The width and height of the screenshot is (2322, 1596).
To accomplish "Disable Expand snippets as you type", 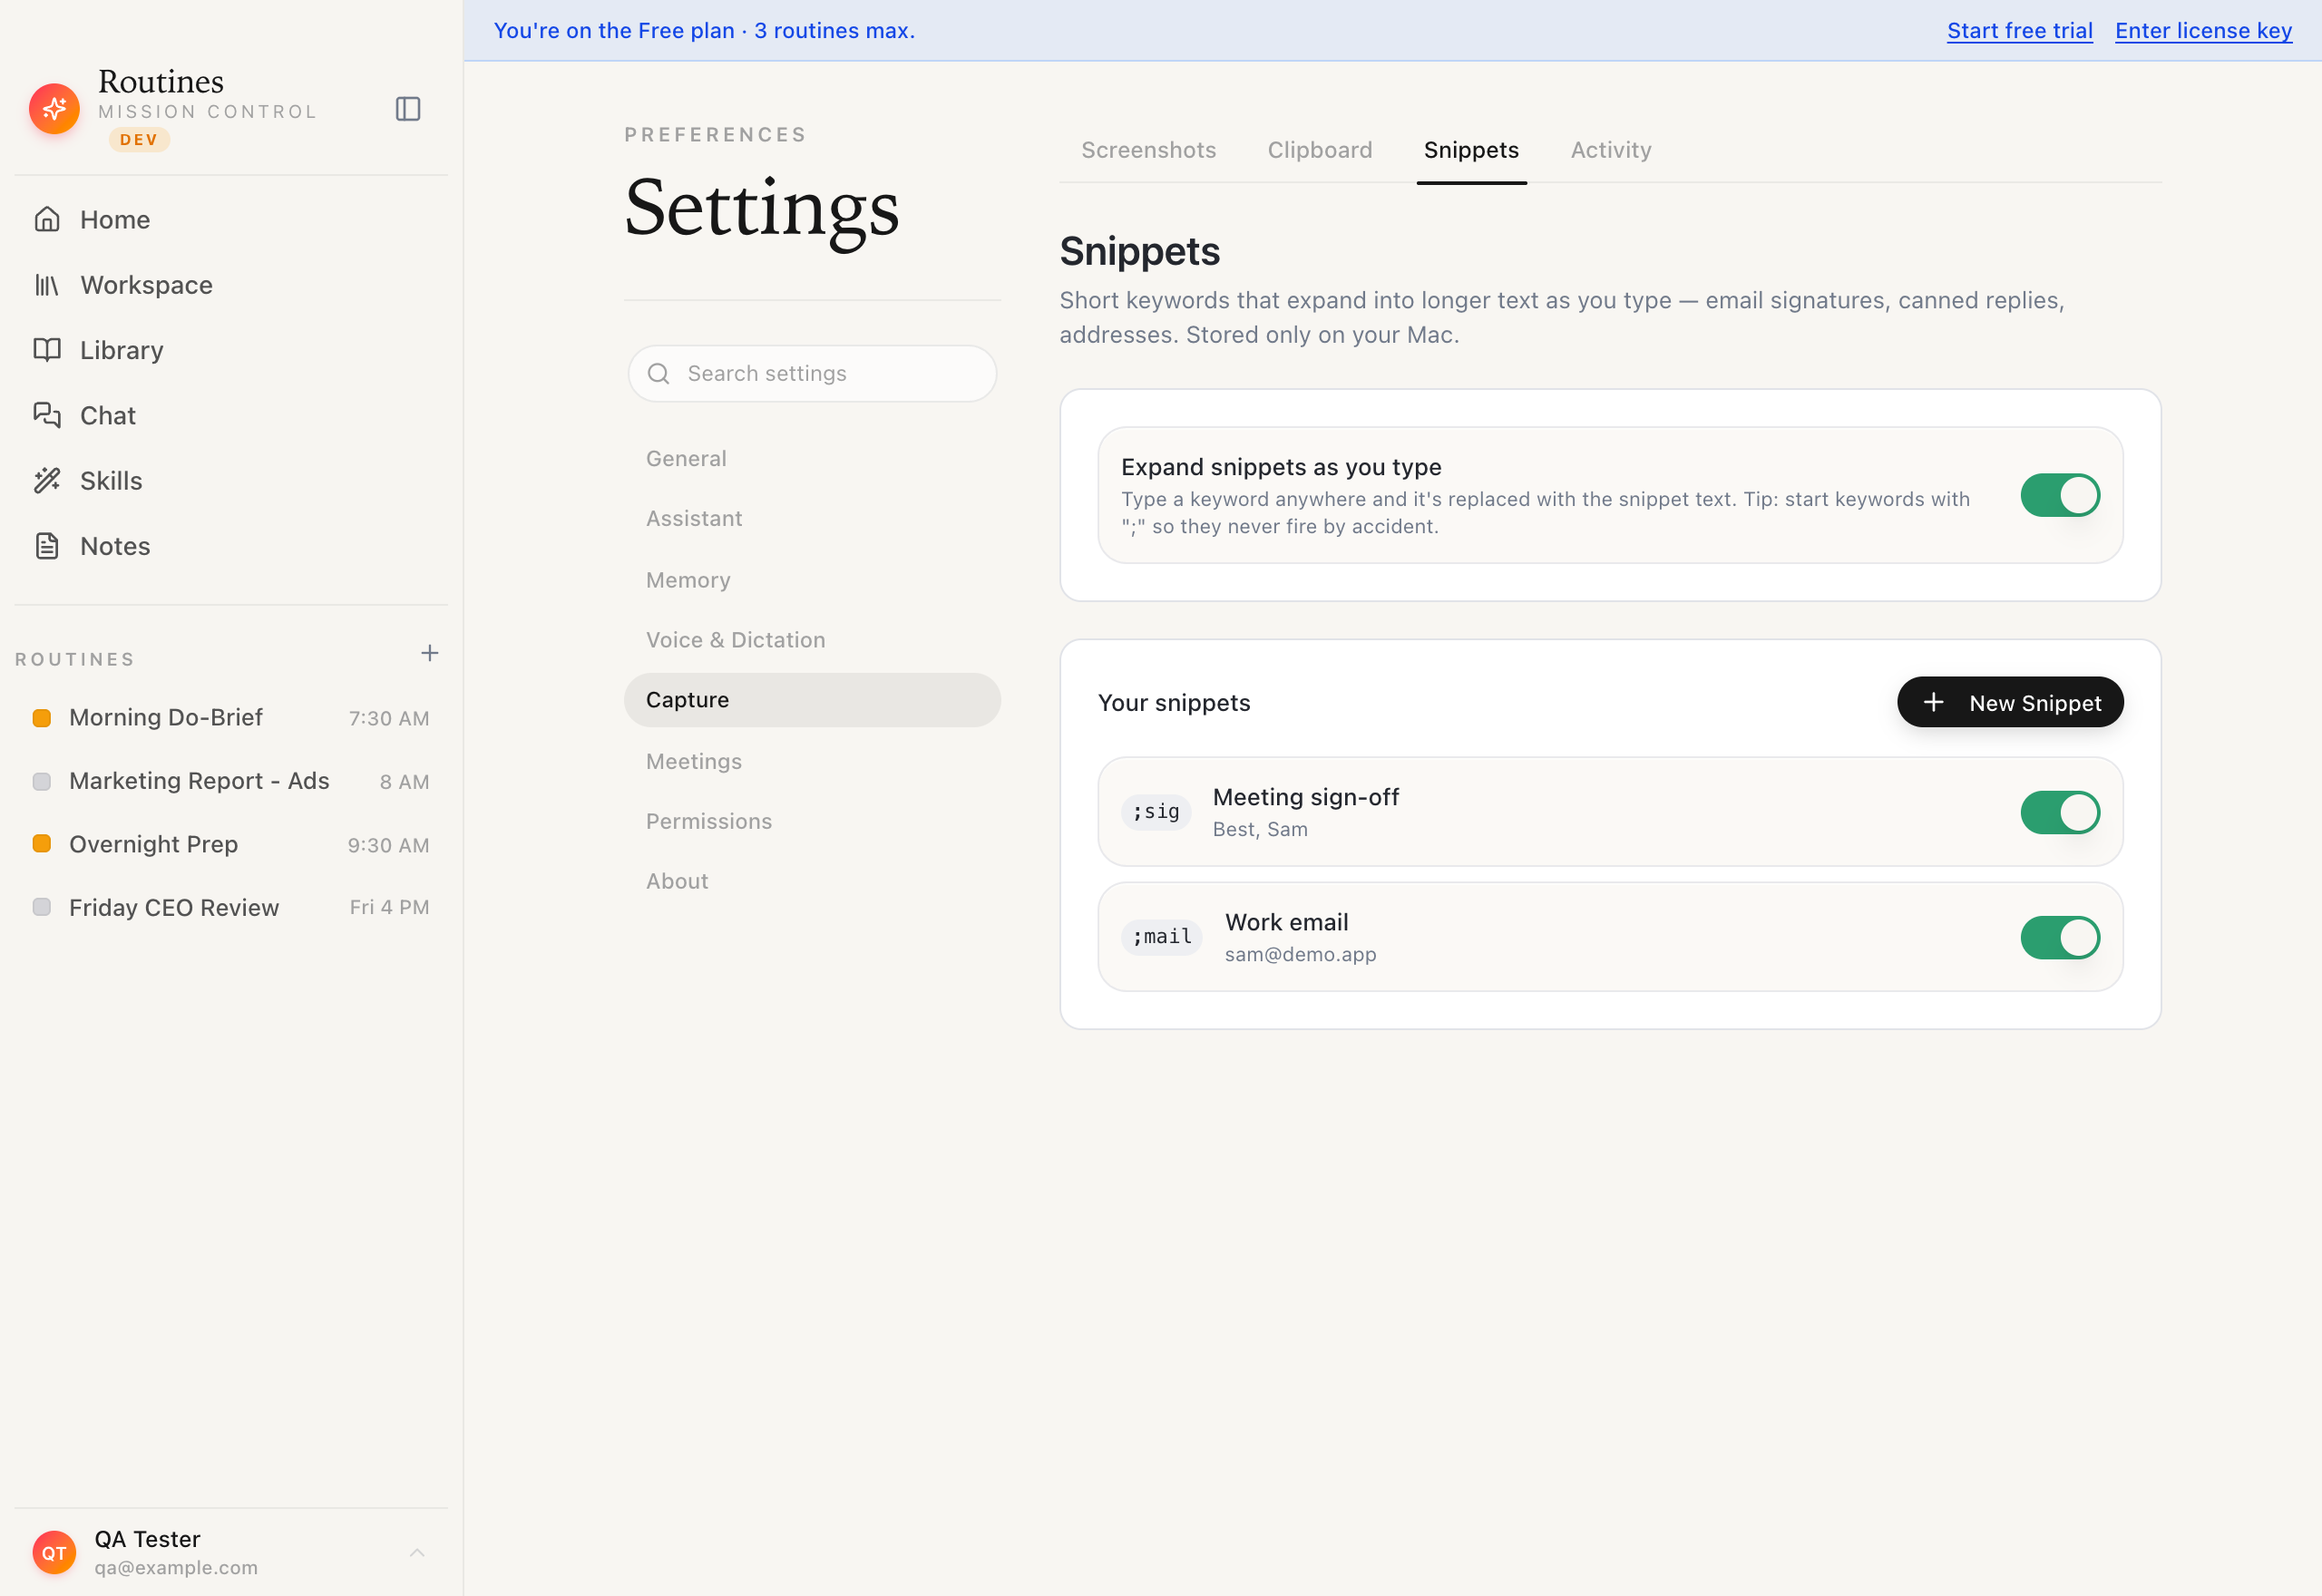I will coord(2060,495).
